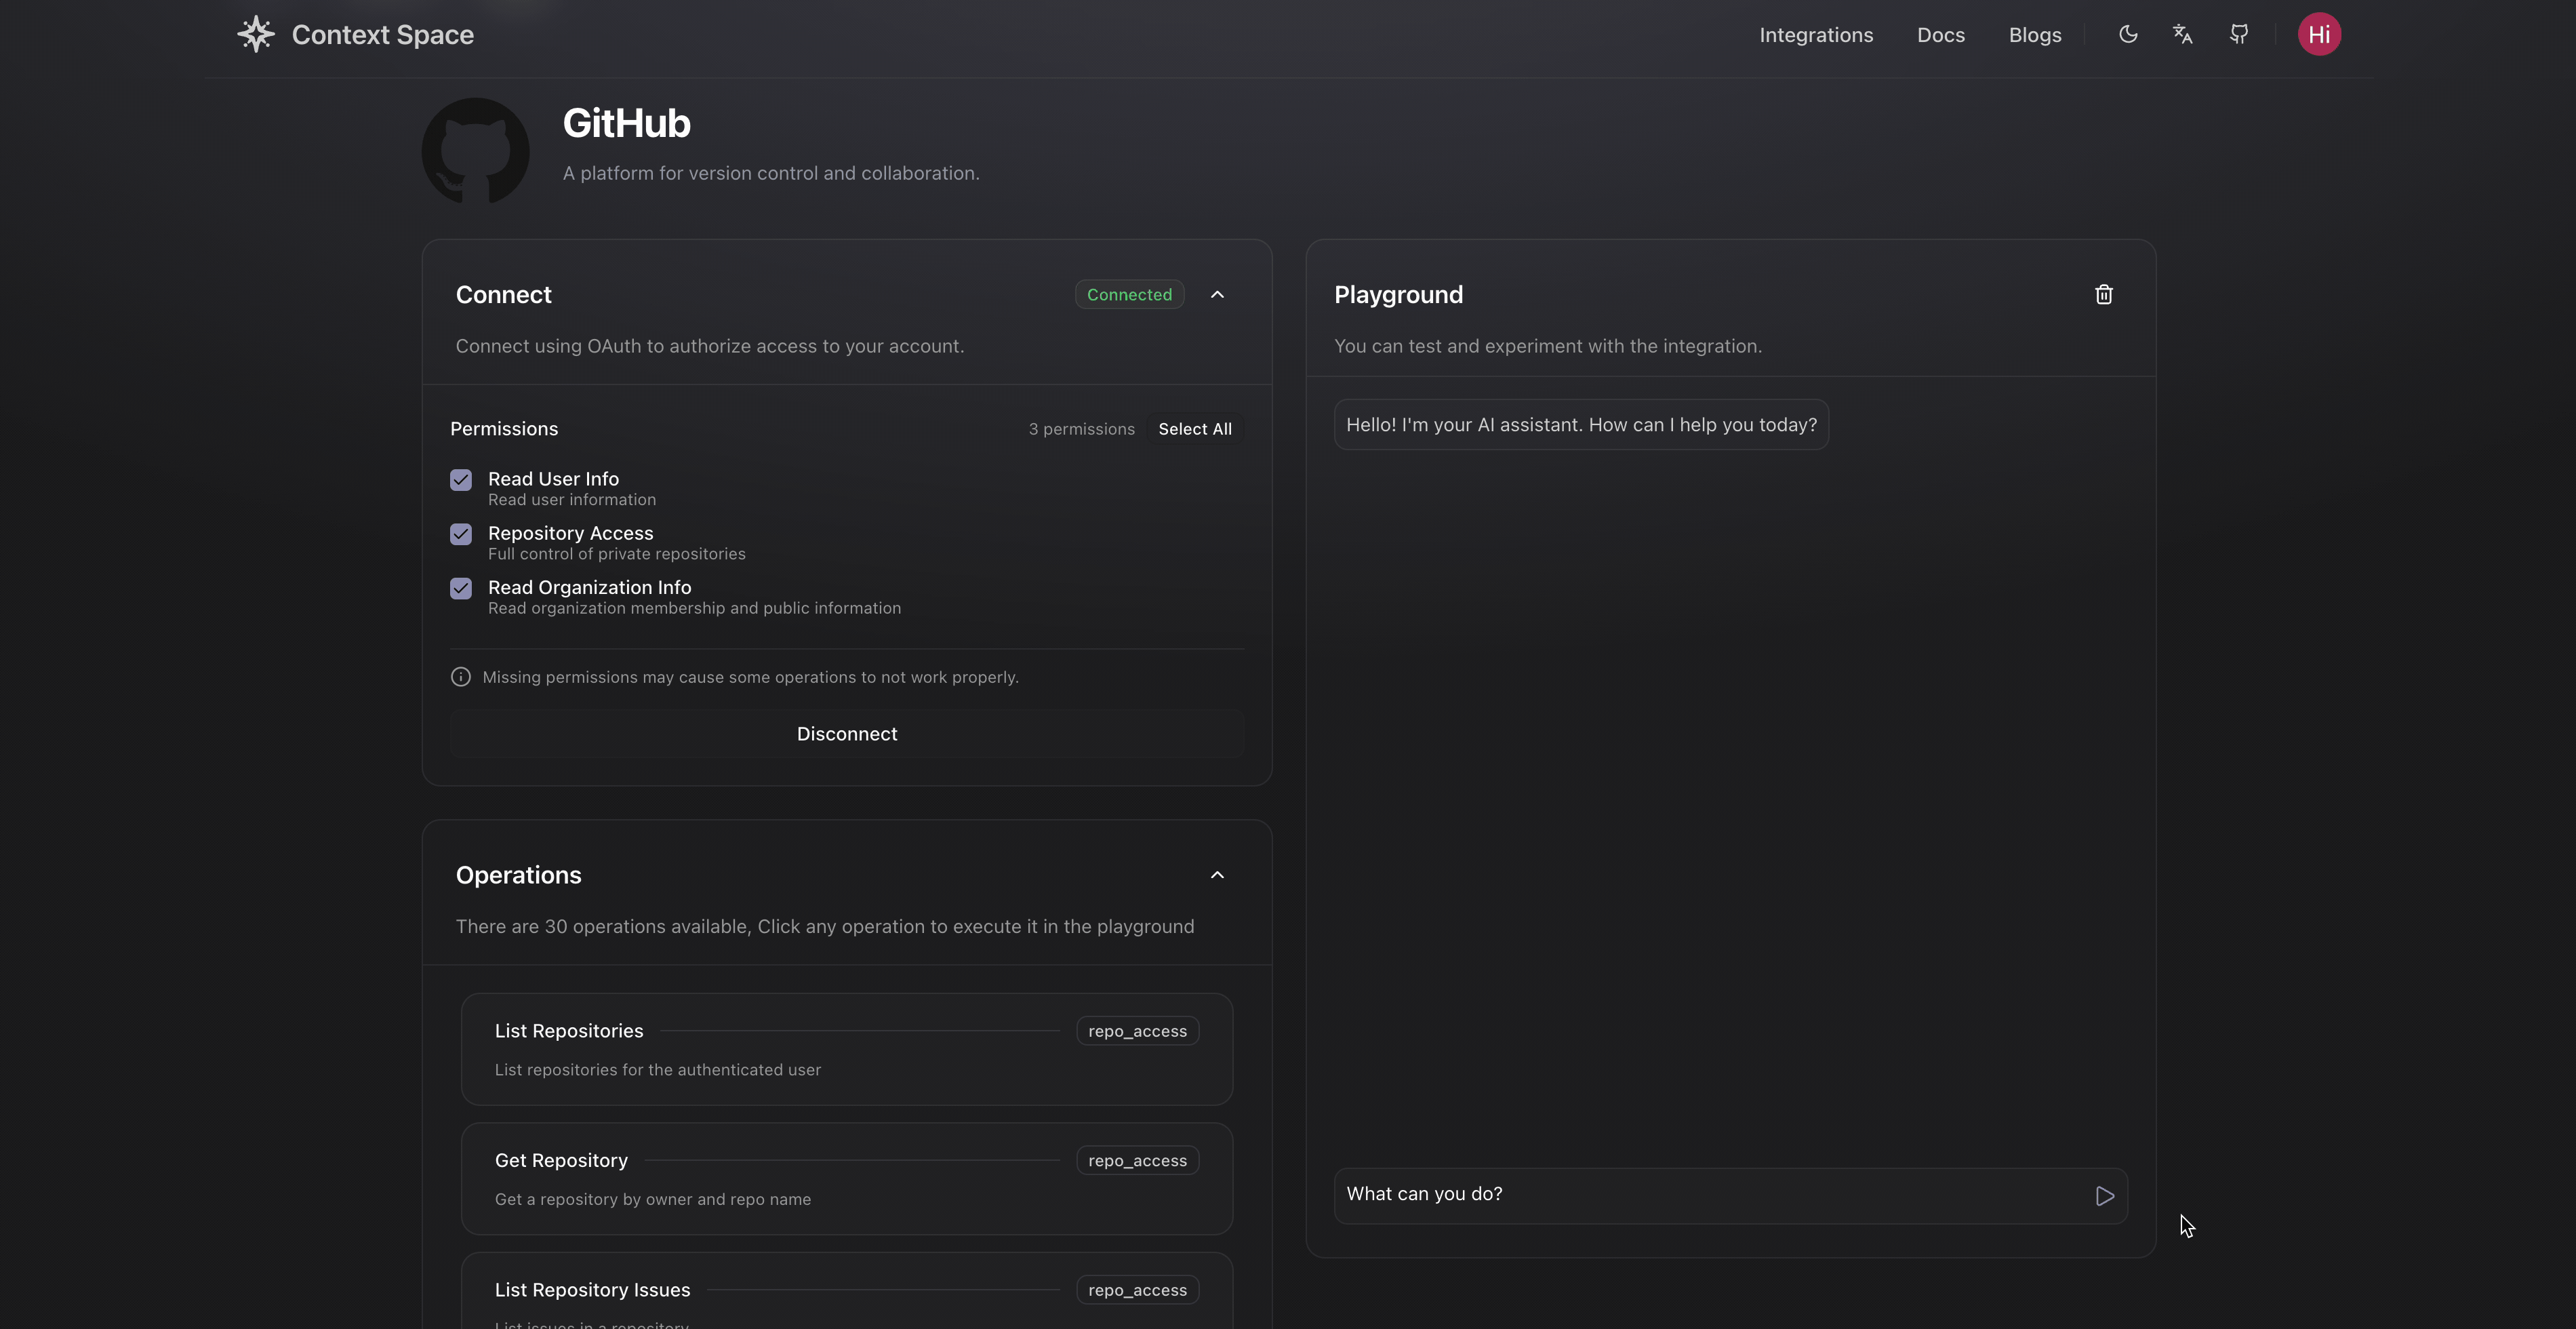Send the message with the play arrow
The width and height of the screenshot is (2576, 1329).
click(2104, 1196)
